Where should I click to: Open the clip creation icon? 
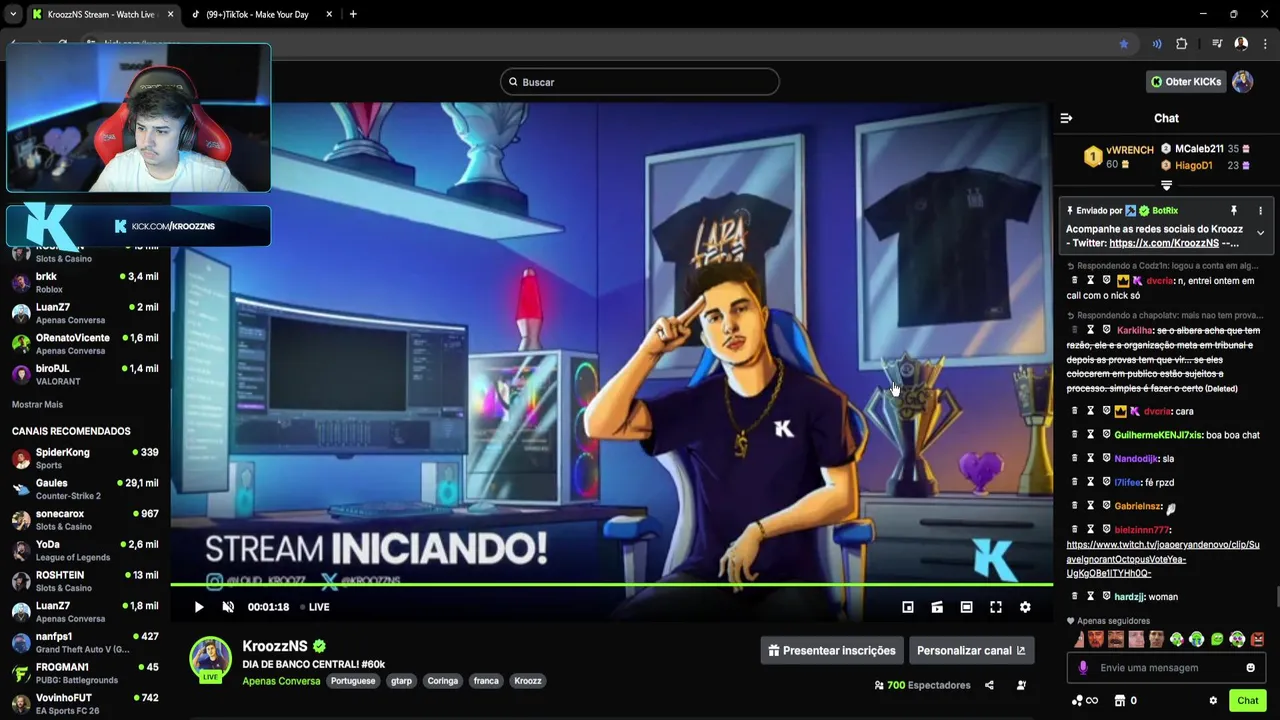tap(937, 607)
